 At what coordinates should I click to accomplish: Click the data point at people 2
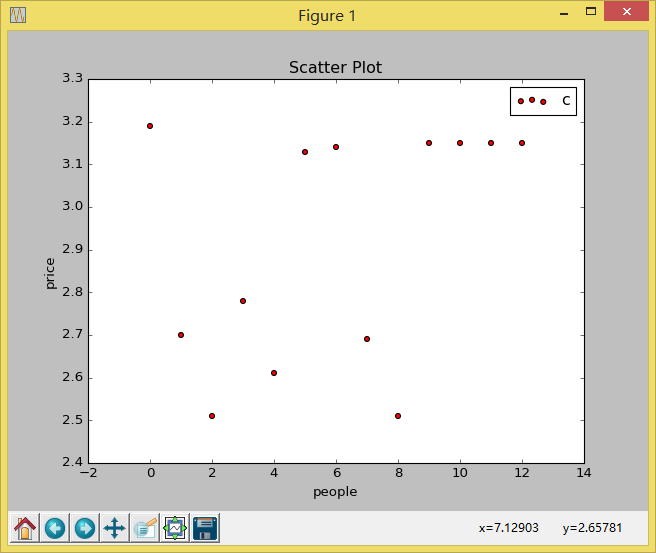(212, 416)
